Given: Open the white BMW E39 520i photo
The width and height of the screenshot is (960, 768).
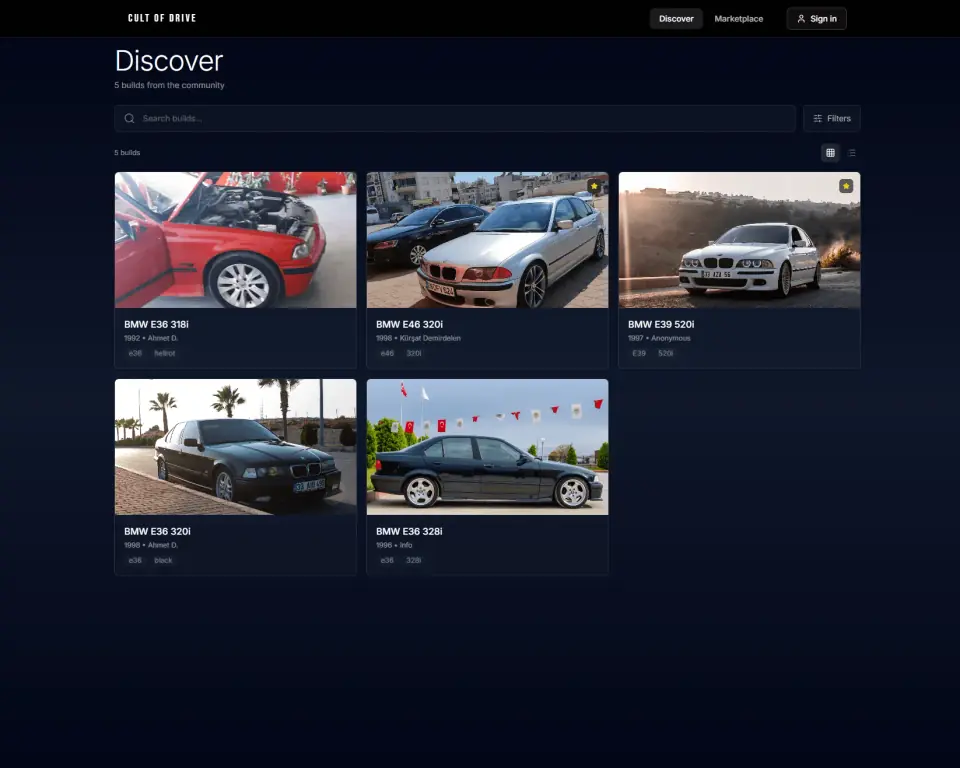Looking at the screenshot, I should (739, 240).
